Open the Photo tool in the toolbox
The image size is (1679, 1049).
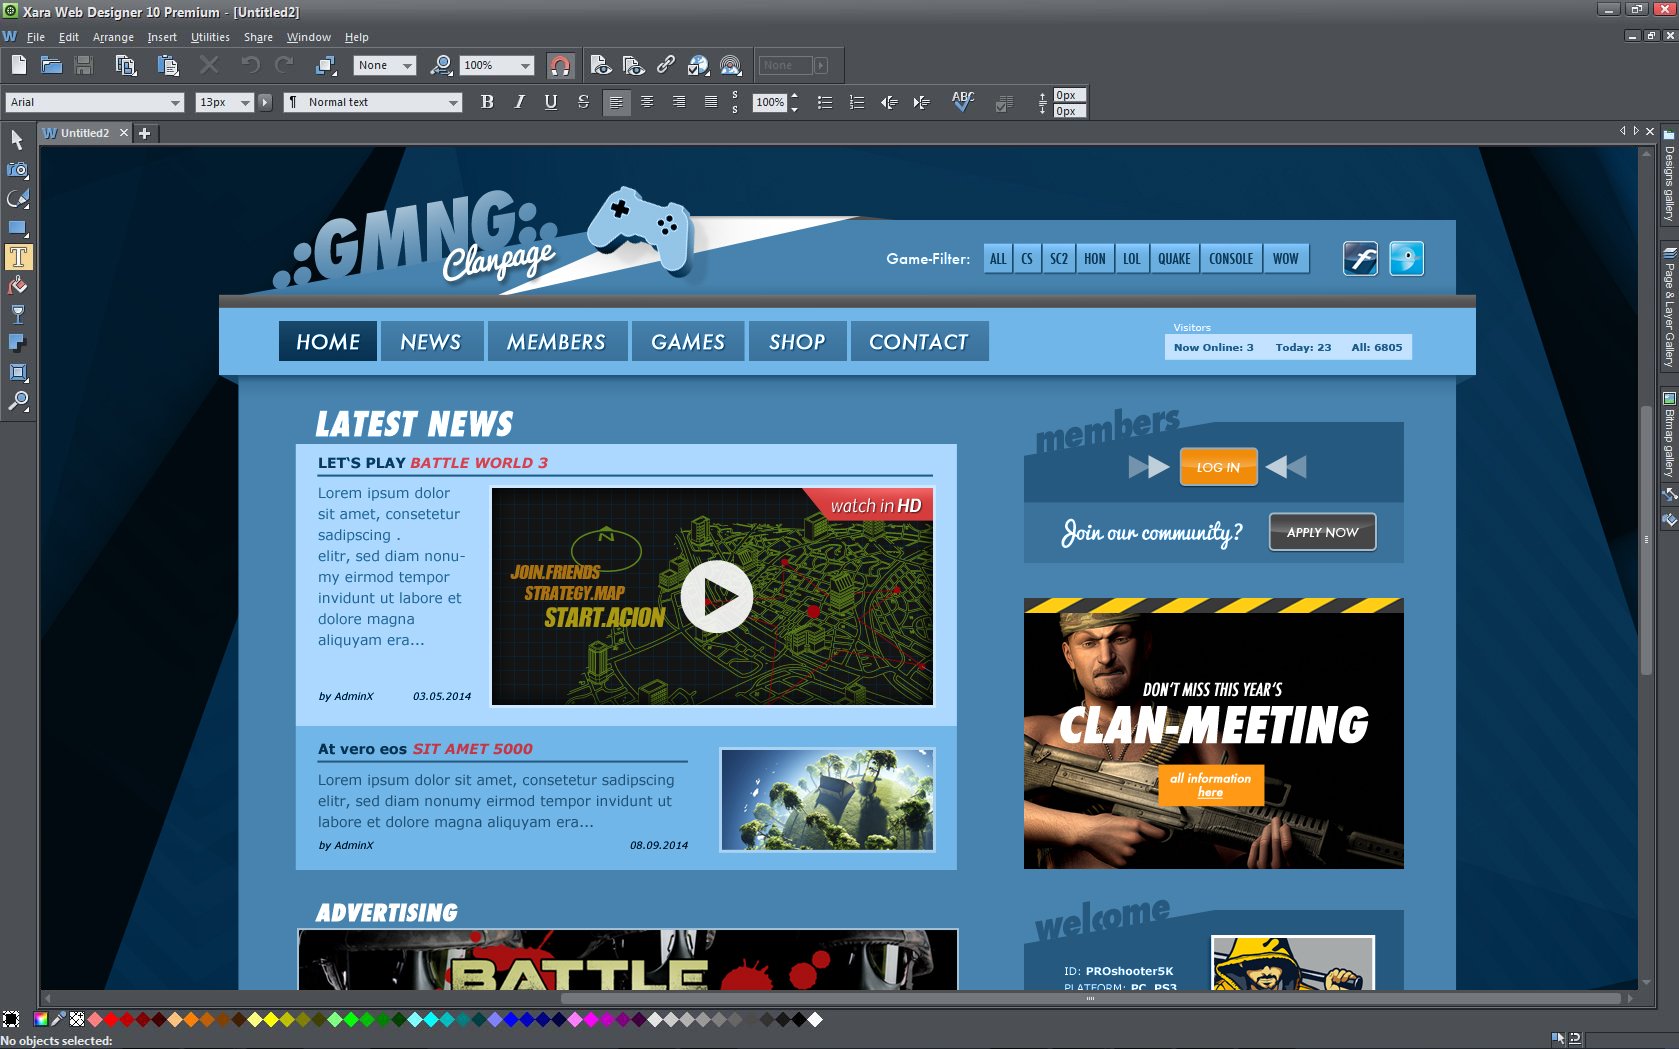pyautogui.click(x=16, y=170)
